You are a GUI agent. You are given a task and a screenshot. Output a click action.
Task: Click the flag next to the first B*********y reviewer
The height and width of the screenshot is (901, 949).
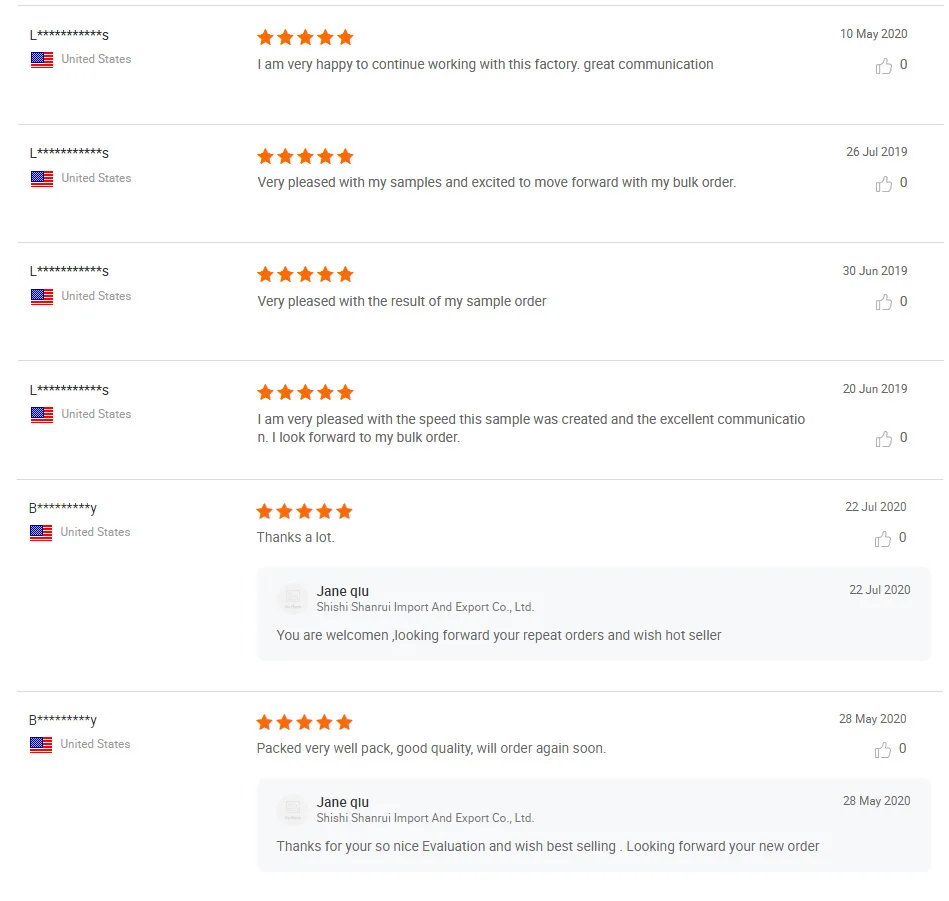click(x=41, y=533)
